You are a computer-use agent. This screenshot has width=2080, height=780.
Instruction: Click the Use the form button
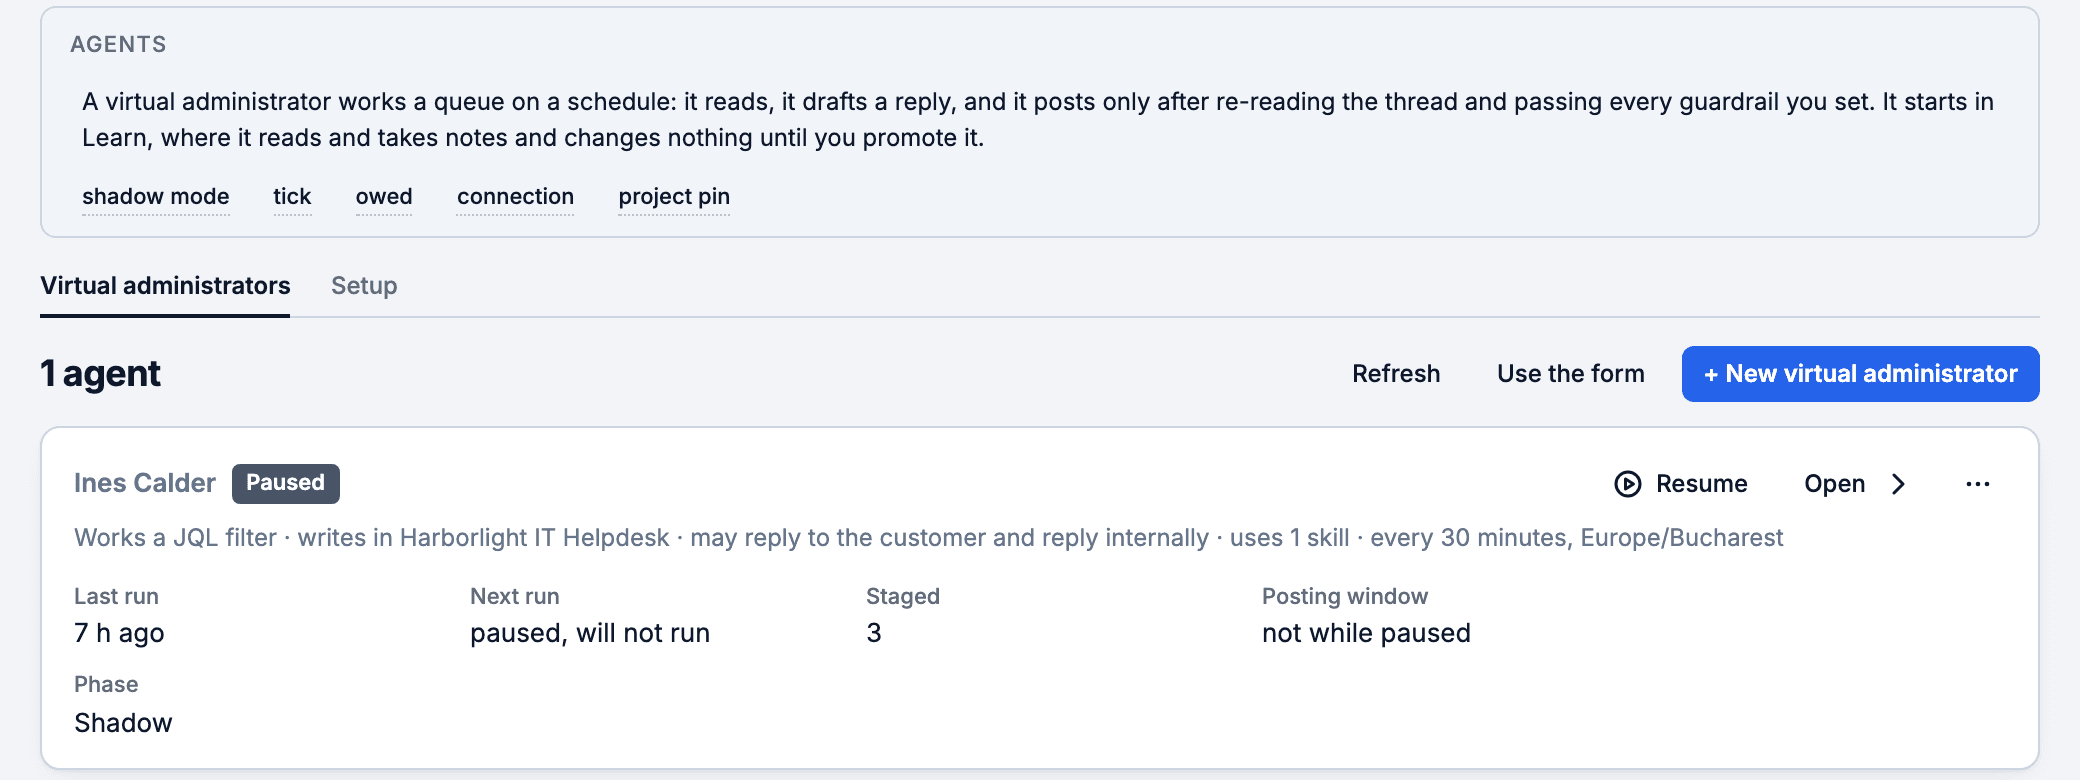click(x=1571, y=374)
